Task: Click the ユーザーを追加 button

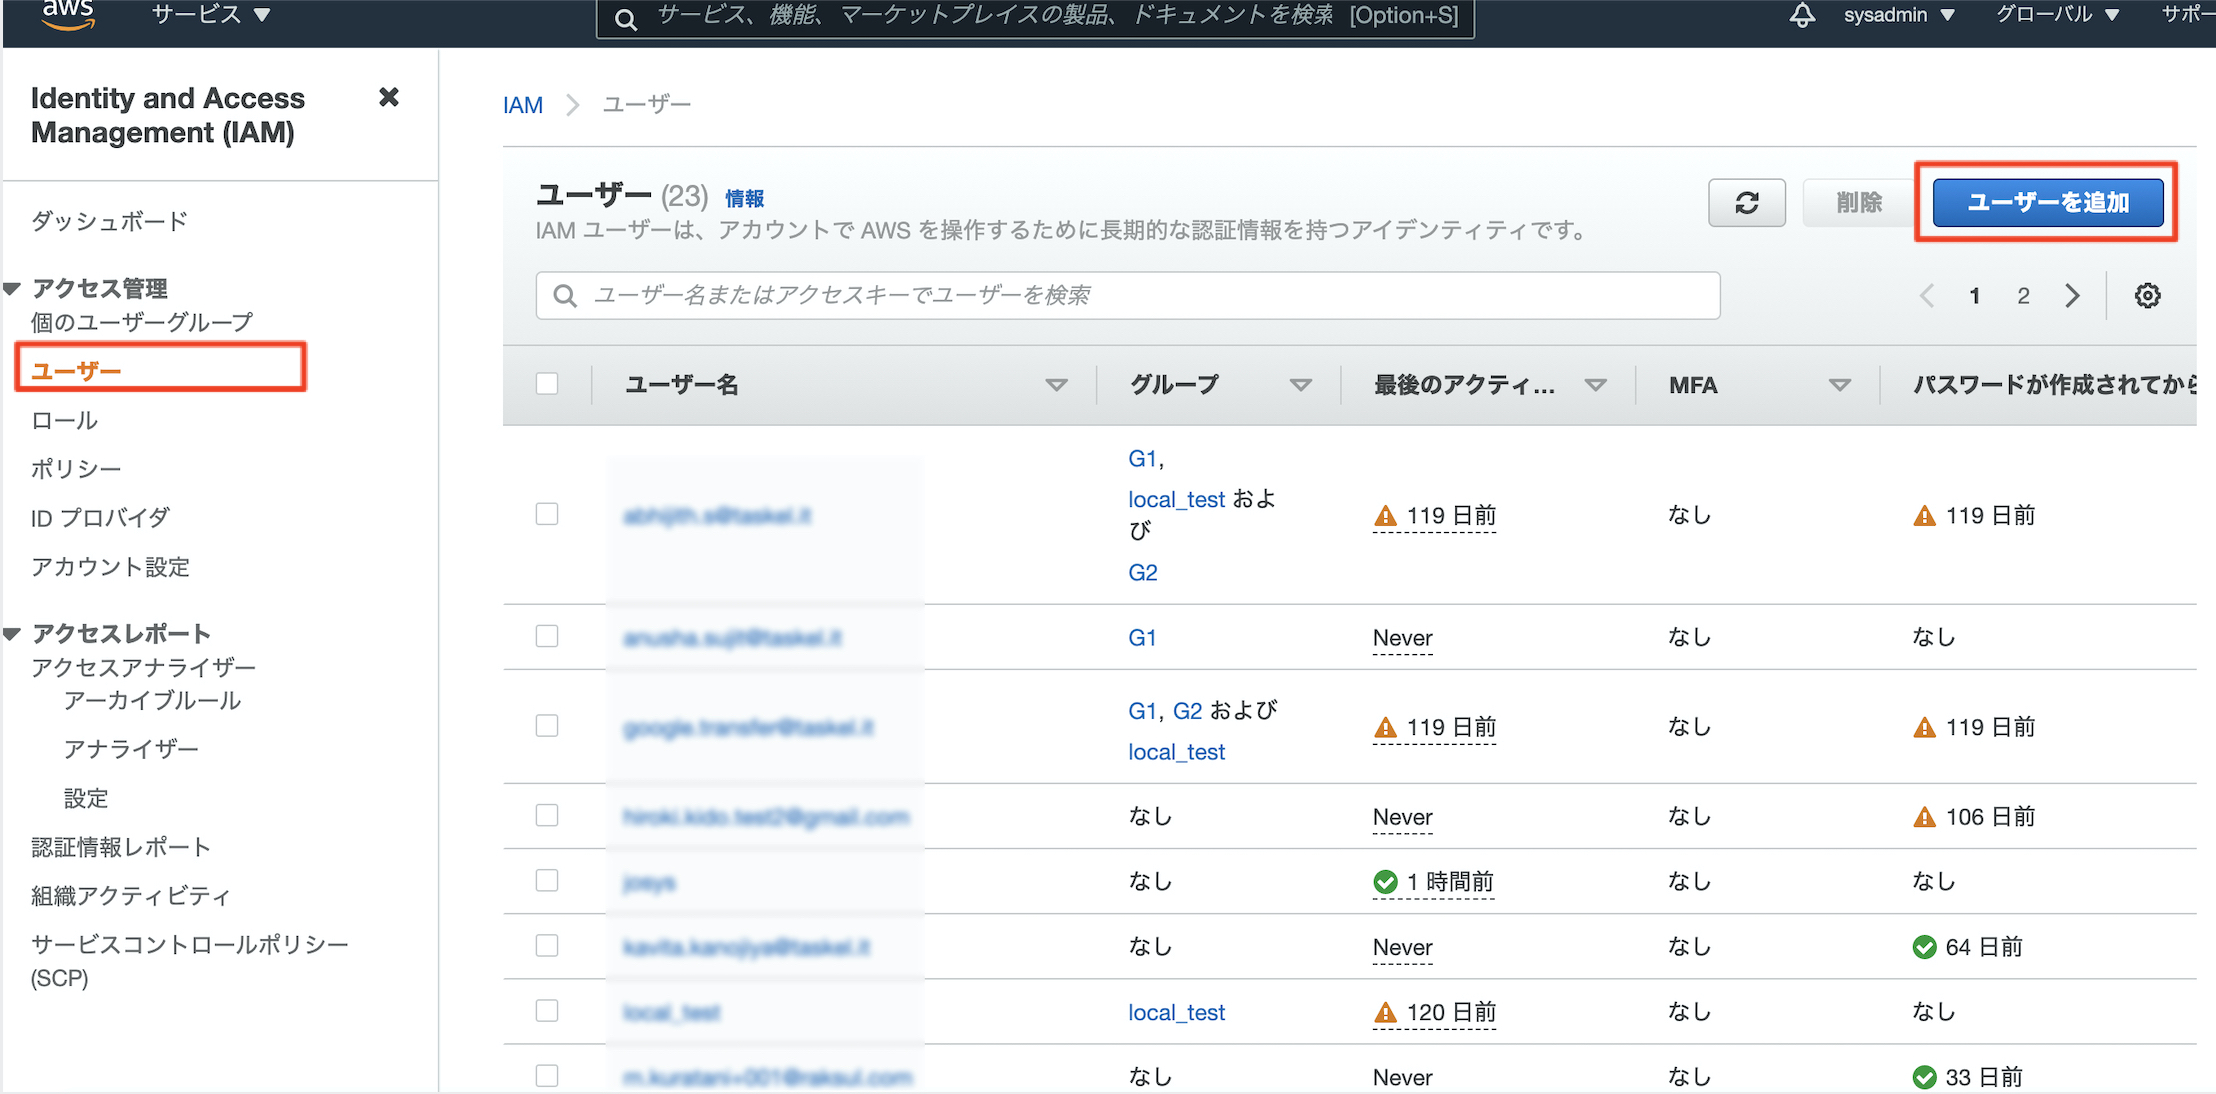Action: (2047, 203)
